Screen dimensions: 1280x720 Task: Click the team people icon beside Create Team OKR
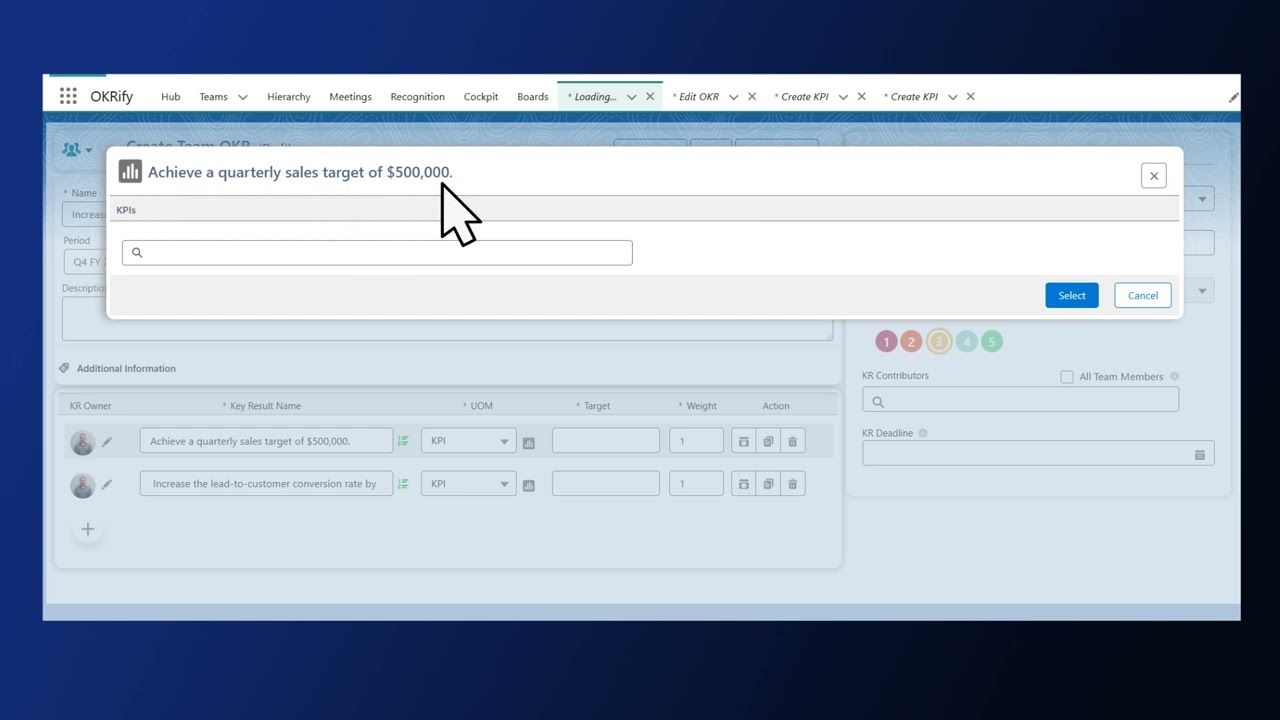coord(71,149)
